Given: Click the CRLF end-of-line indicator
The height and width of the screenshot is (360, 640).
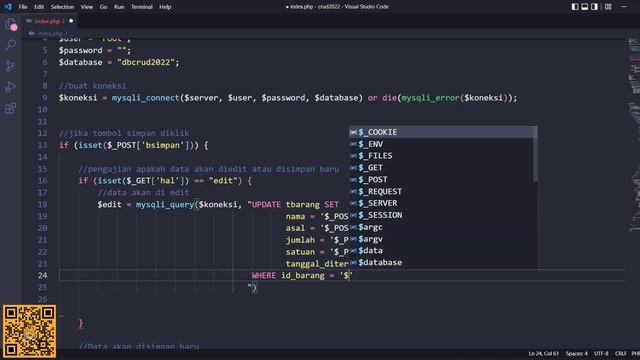Looking at the screenshot, I should pos(621,353).
